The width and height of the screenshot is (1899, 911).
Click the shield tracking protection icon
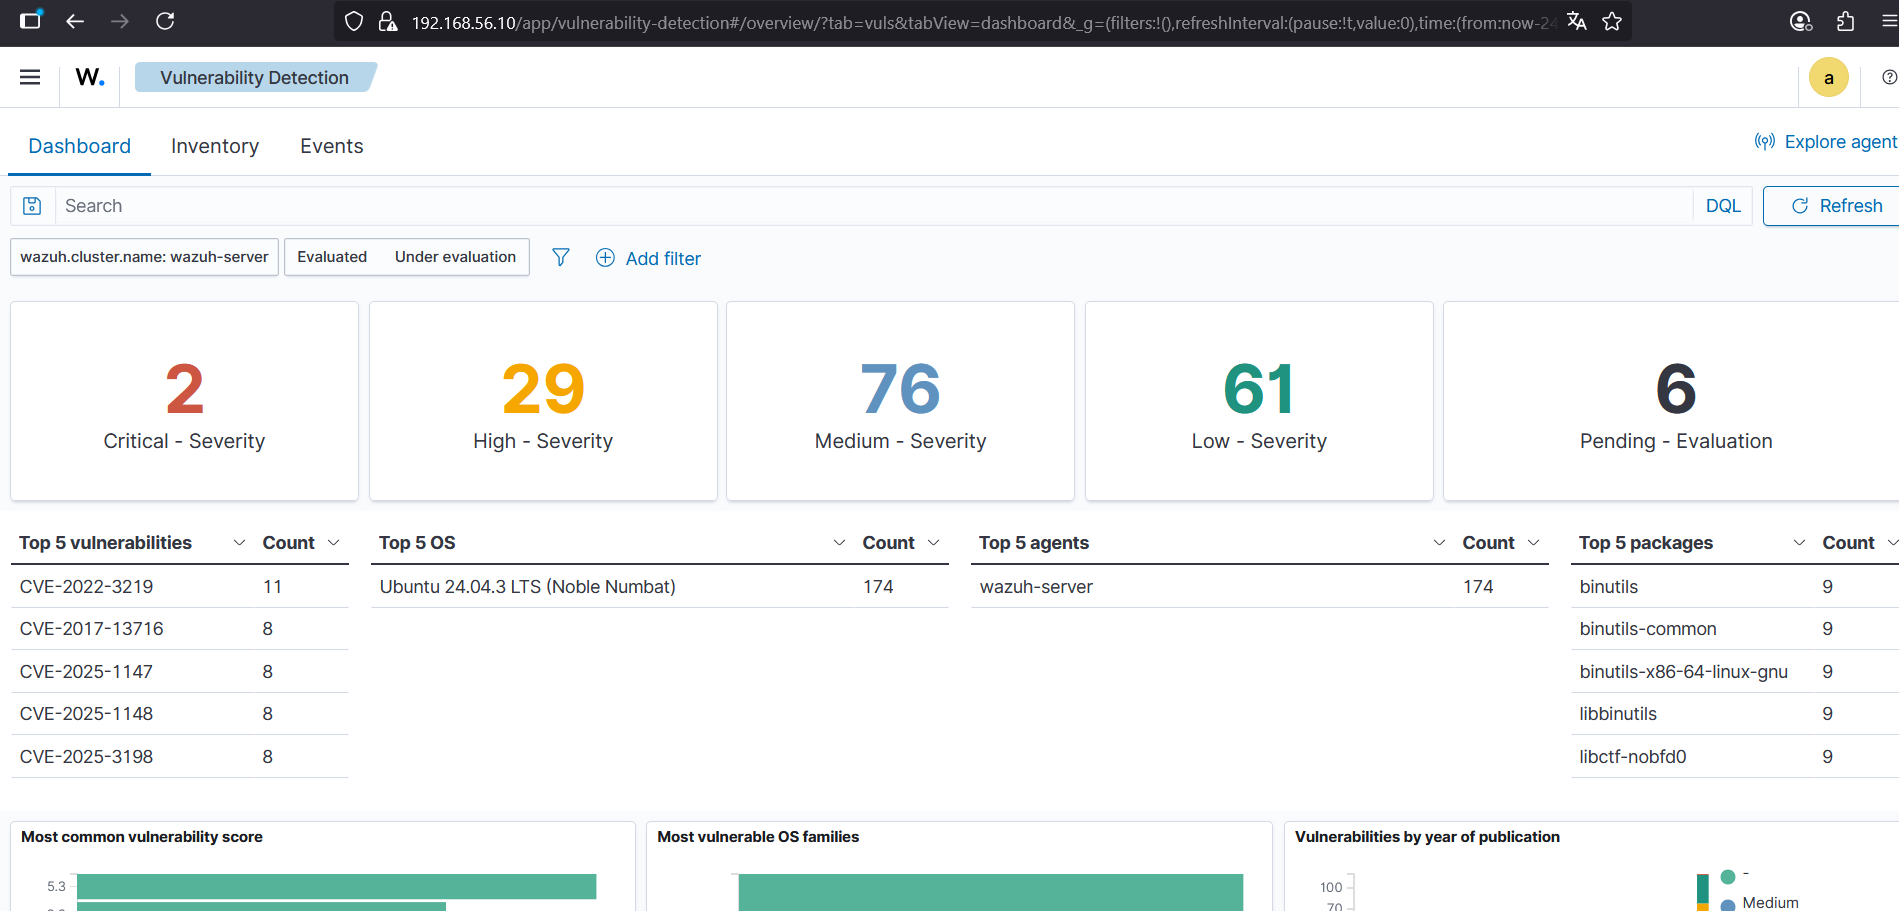pyautogui.click(x=354, y=21)
